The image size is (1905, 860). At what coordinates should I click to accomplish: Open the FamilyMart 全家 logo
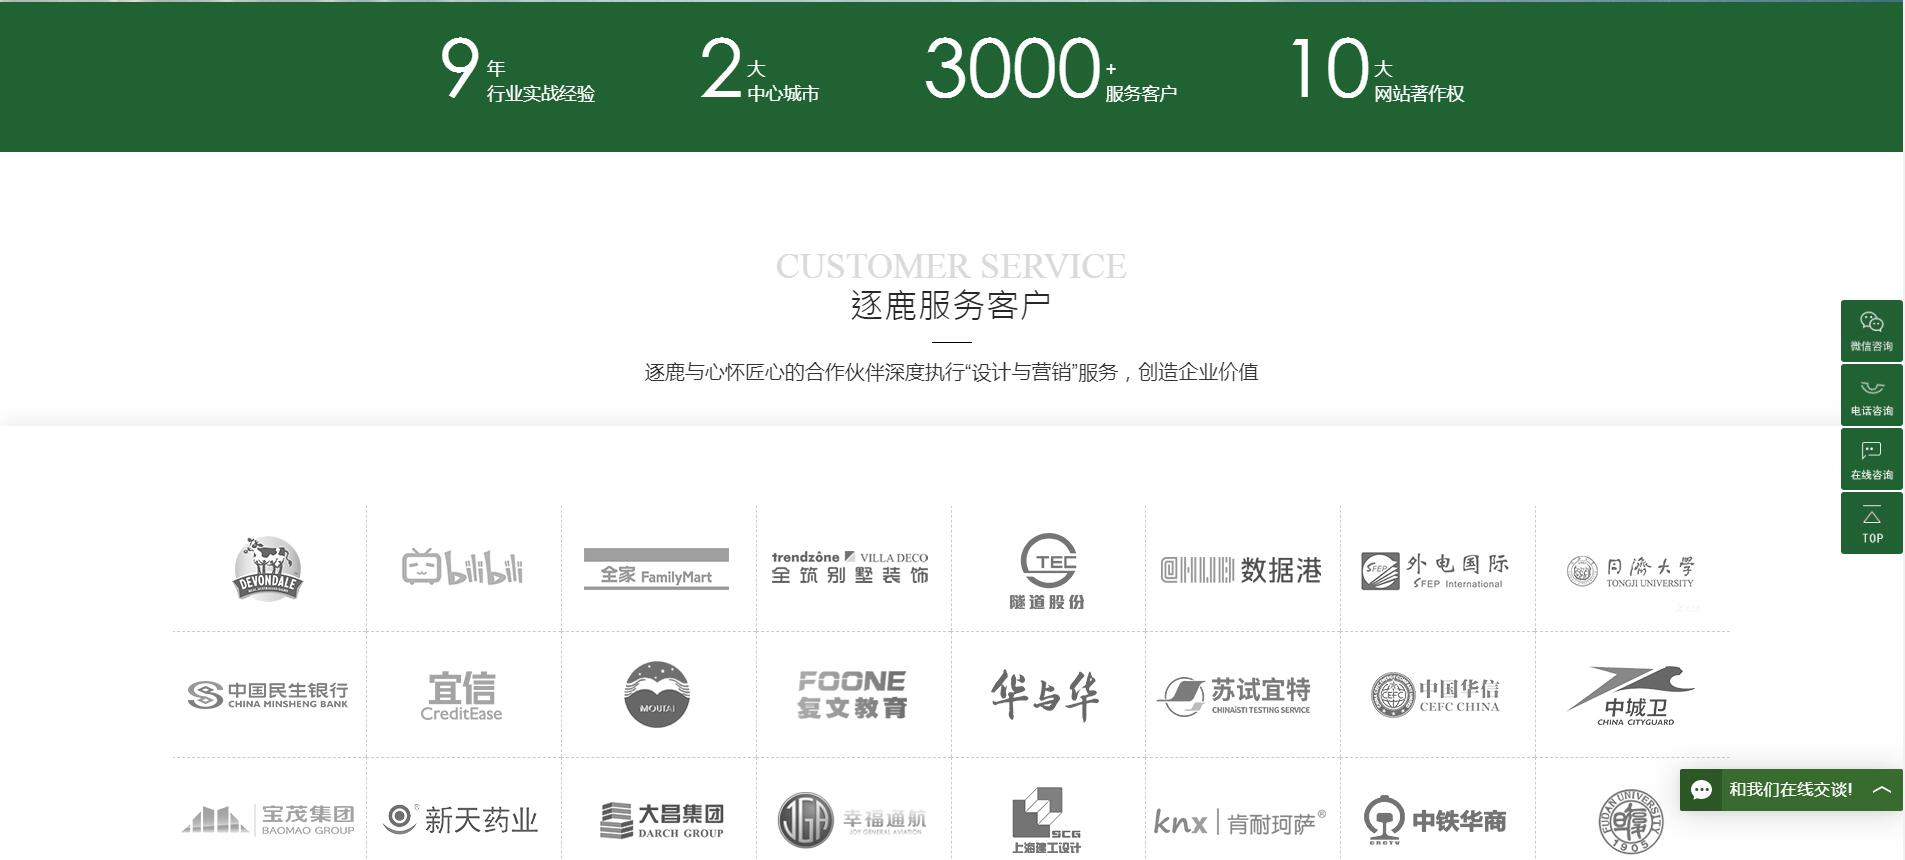click(x=656, y=569)
